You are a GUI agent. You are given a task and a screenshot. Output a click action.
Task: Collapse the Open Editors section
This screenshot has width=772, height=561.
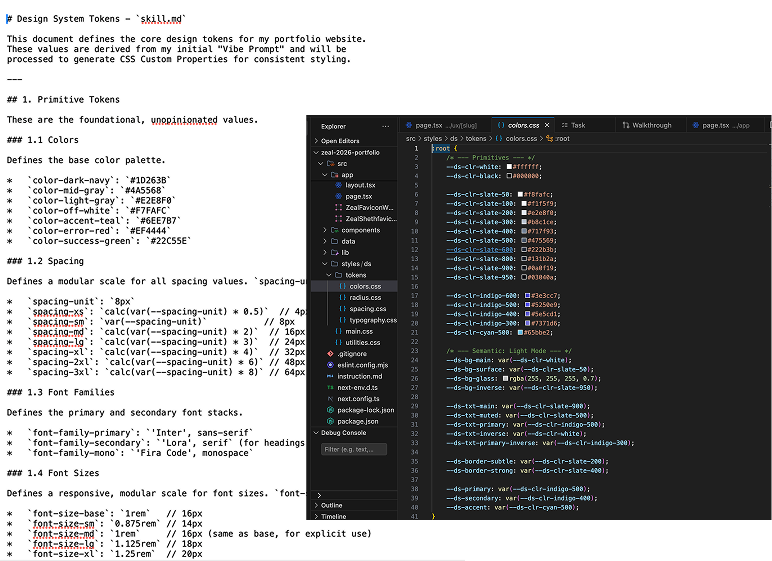tap(340, 141)
